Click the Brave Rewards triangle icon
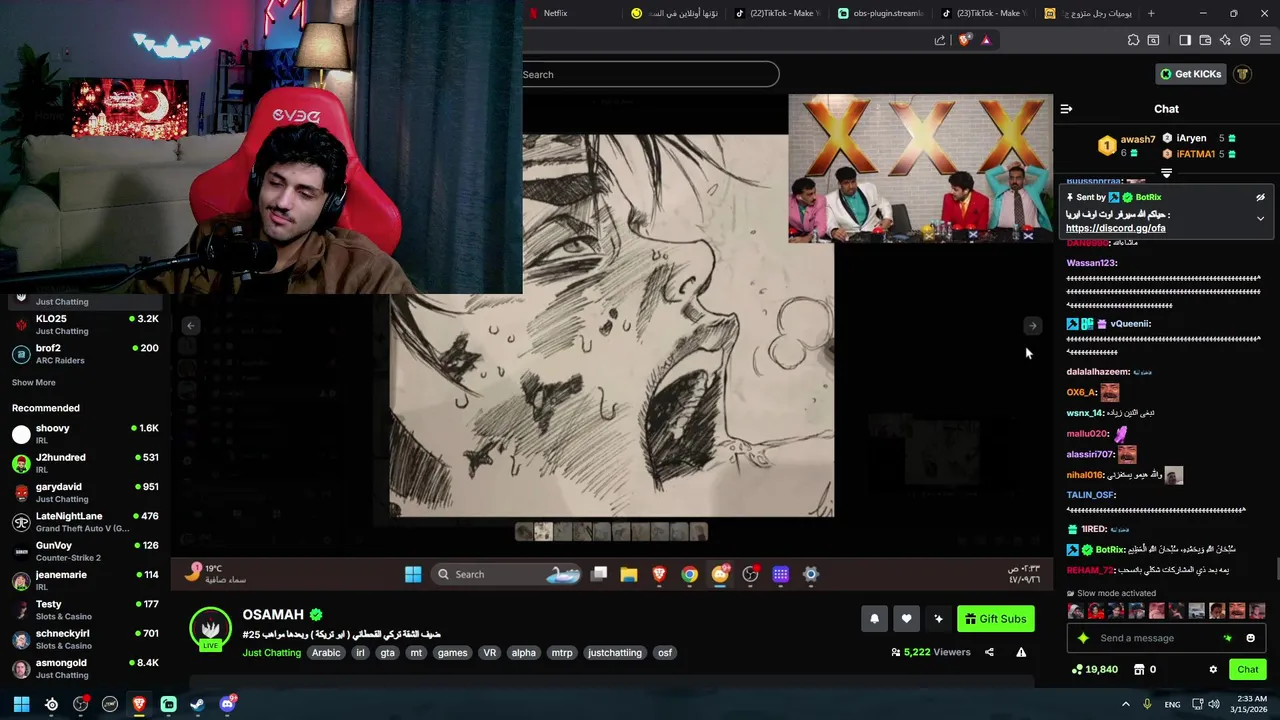Image resolution: width=1280 pixels, height=720 pixels. coord(986,40)
